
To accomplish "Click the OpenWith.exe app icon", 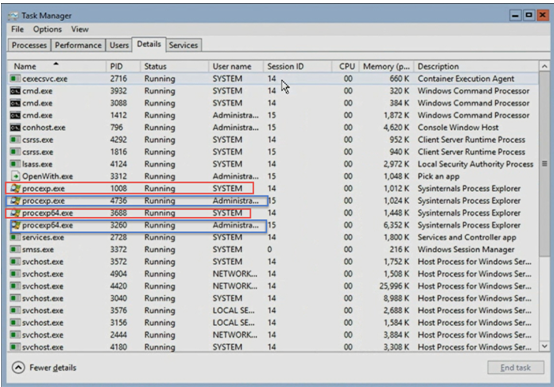I will coord(15,176).
